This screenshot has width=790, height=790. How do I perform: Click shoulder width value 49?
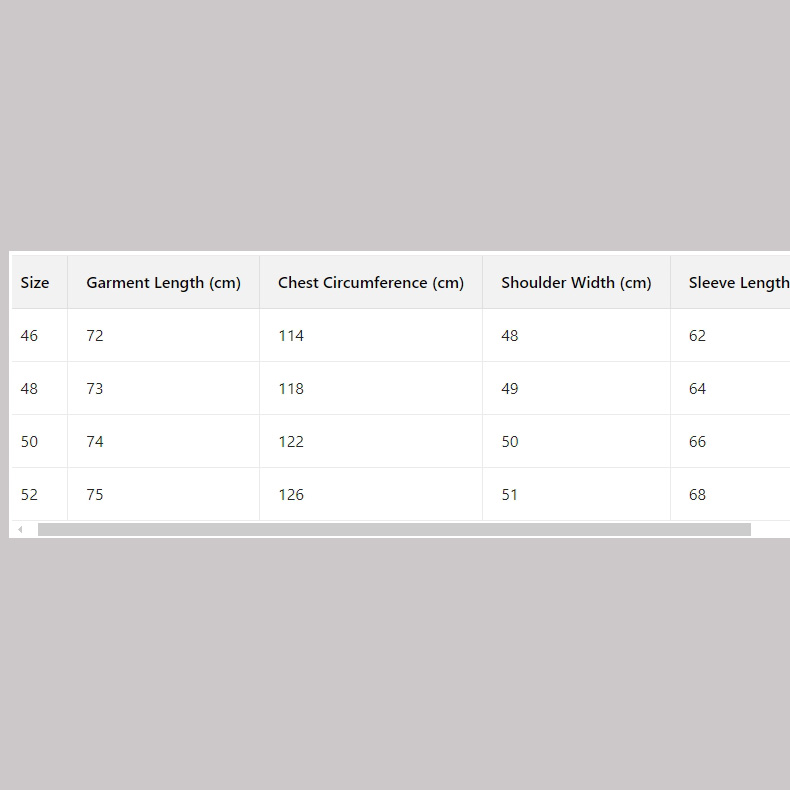point(510,389)
